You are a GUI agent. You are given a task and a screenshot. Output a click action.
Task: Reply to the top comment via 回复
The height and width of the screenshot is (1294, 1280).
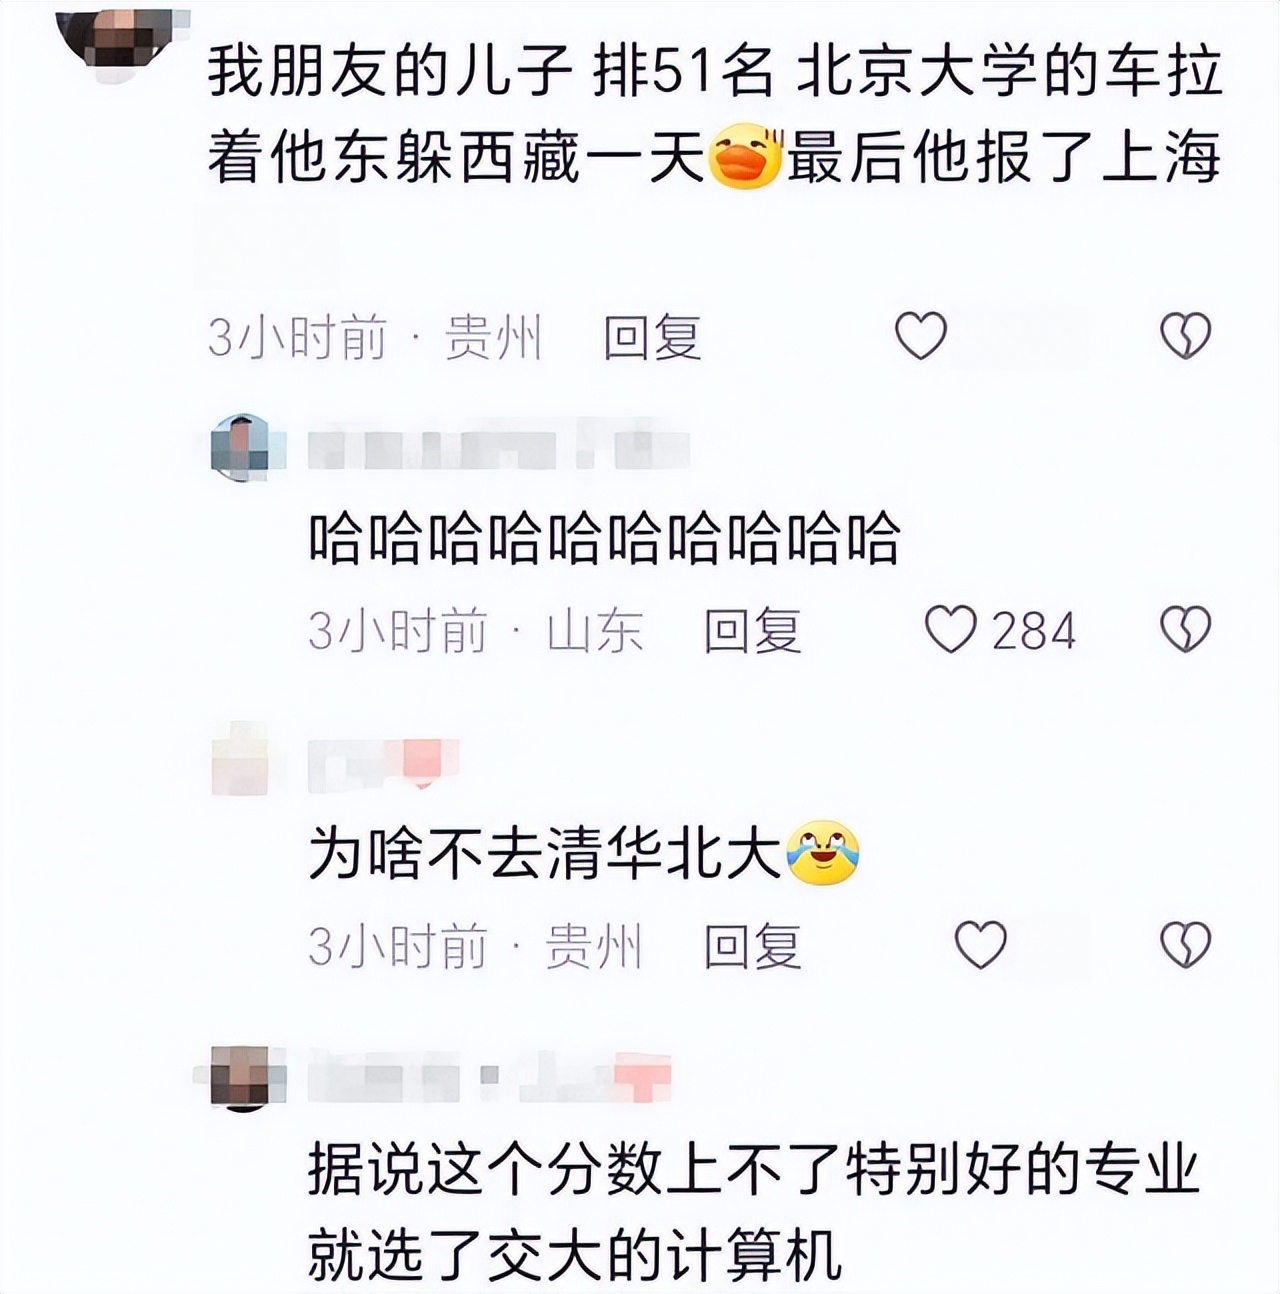[x=652, y=337]
